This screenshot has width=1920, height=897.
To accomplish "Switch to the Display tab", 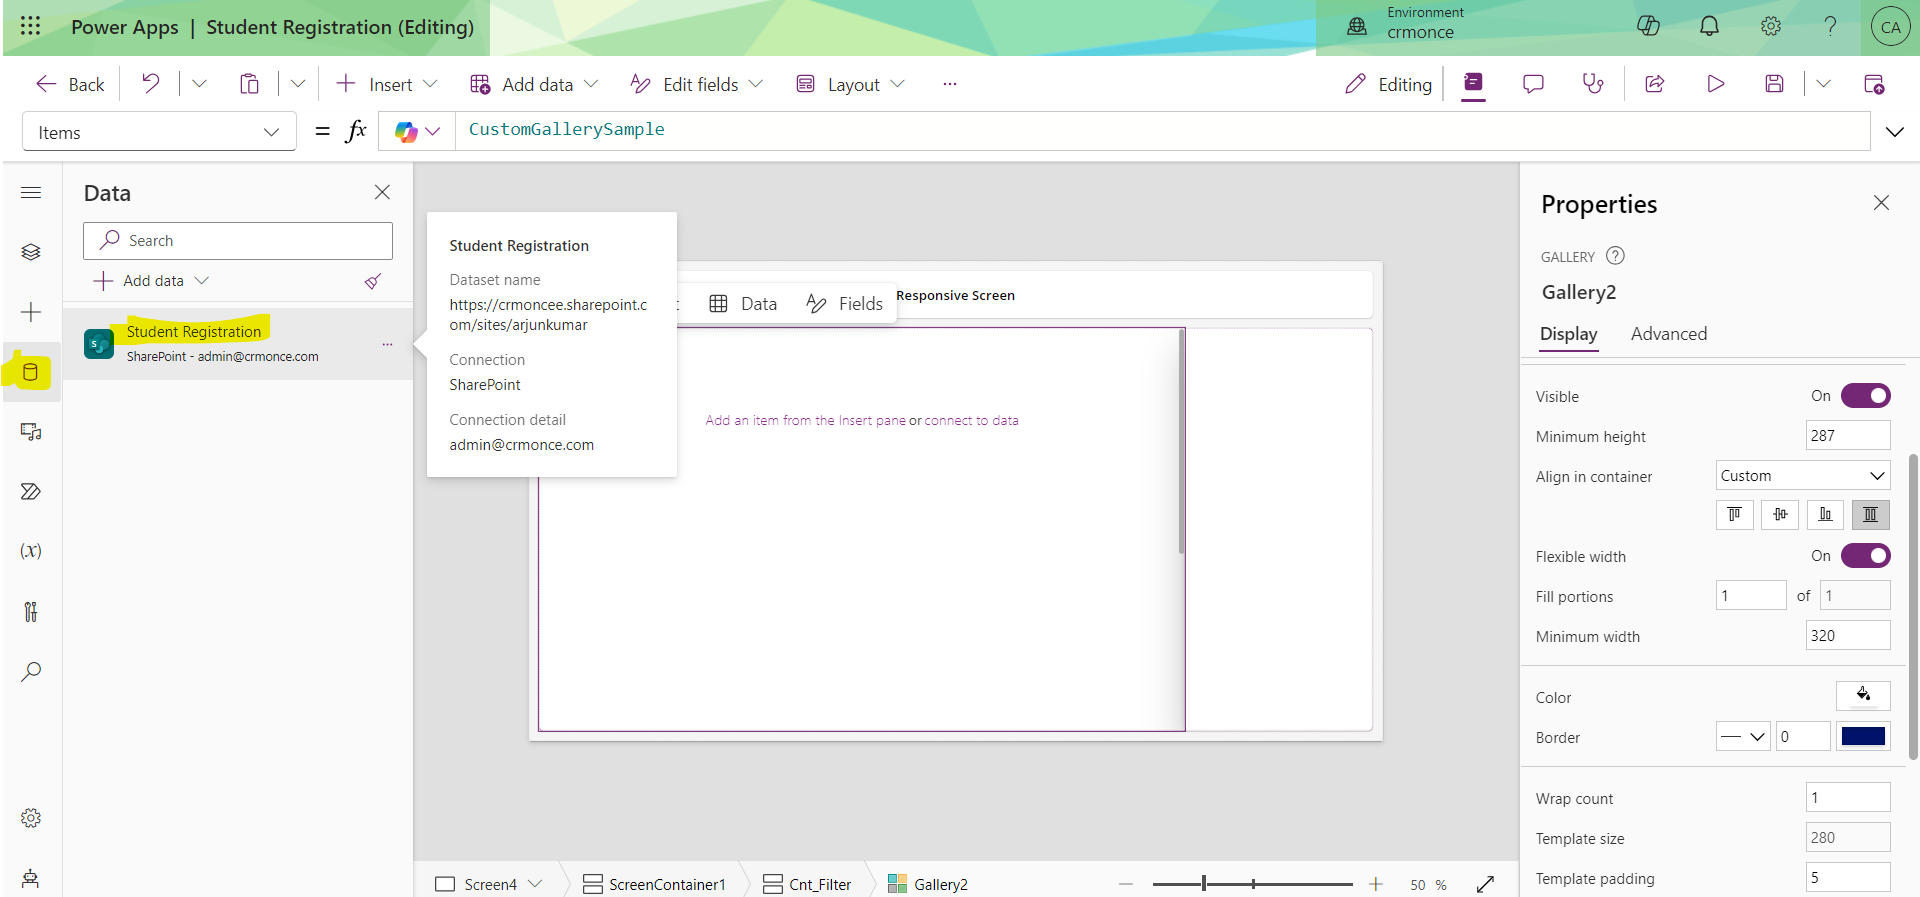I will 1568,334.
